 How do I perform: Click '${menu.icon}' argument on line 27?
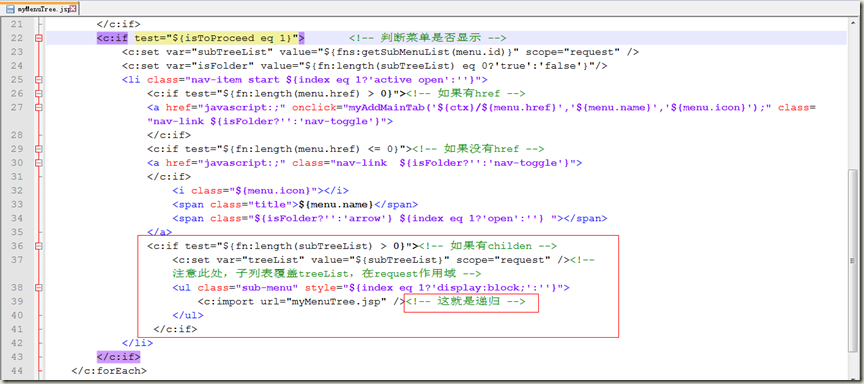[x=706, y=107]
